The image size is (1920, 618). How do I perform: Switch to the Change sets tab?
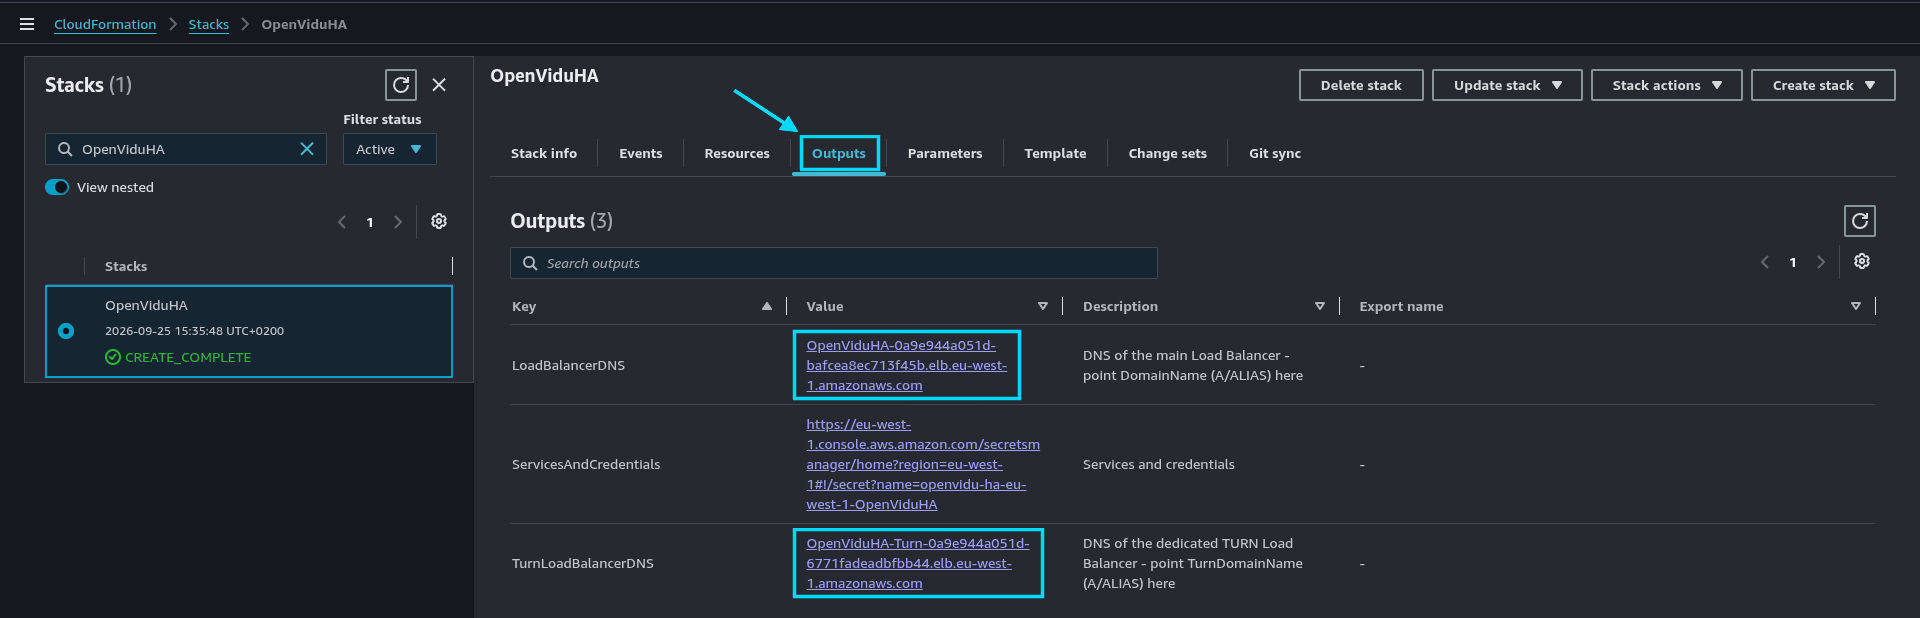1167,153
